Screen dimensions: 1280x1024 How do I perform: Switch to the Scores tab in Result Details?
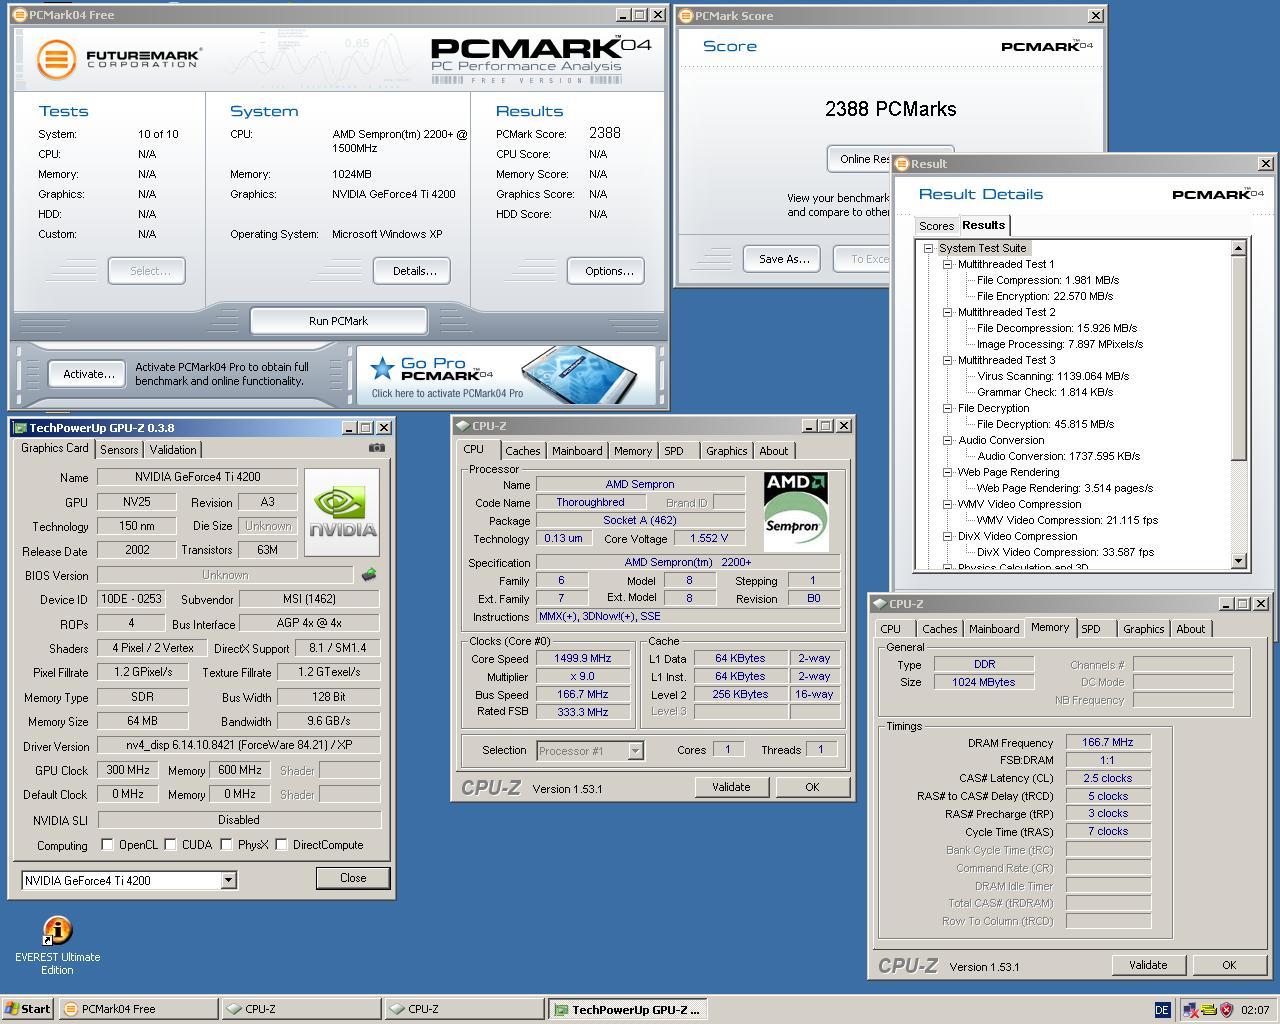click(937, 226)
